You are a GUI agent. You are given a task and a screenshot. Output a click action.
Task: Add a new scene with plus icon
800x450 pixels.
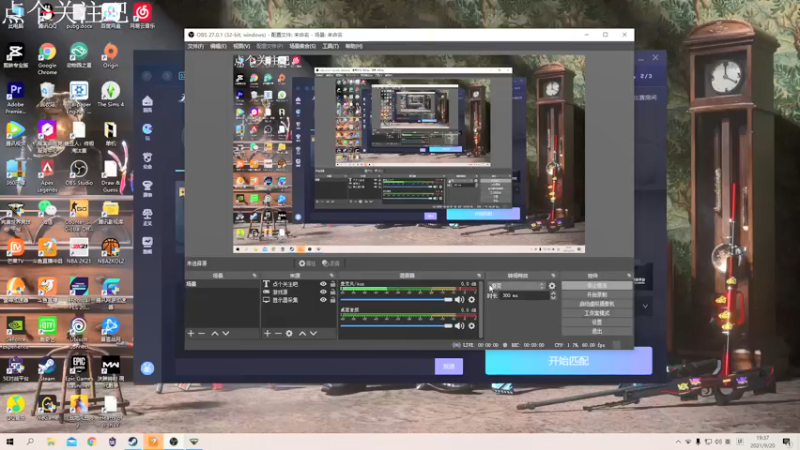191,333
